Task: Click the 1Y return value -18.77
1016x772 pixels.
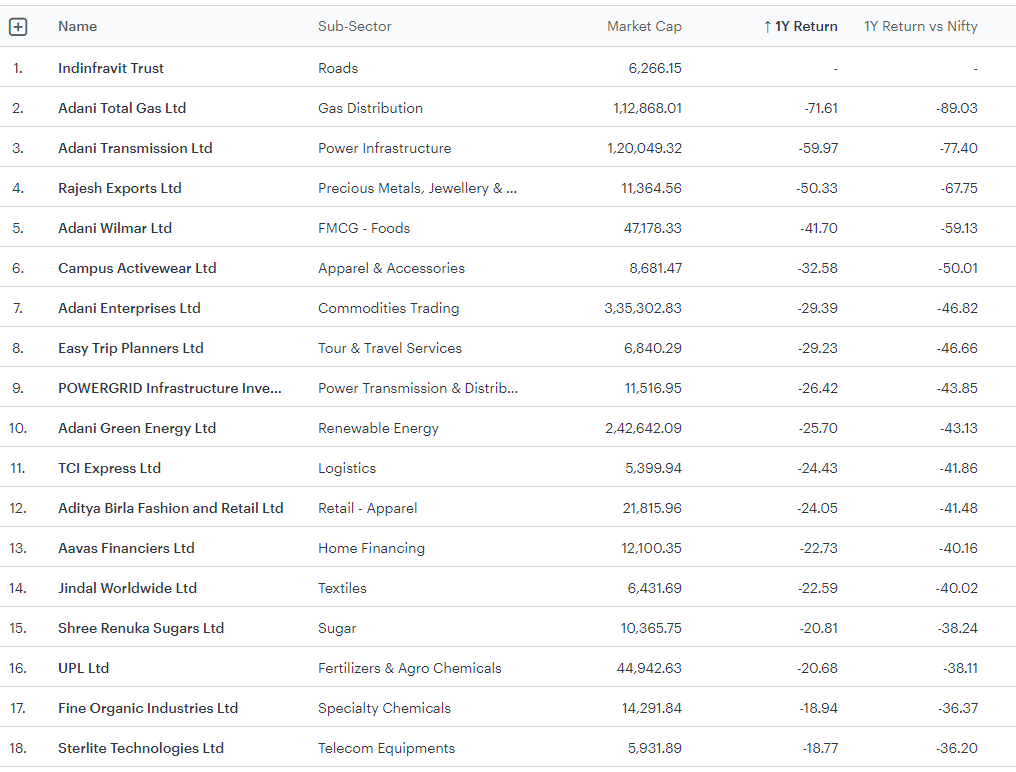Action: [820, 749]
